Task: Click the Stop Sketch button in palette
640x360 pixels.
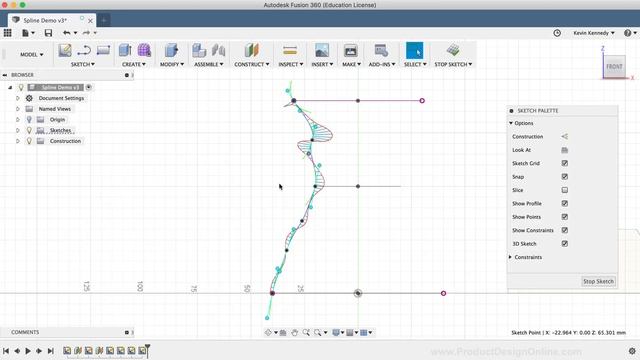Action: click(598, 281)
